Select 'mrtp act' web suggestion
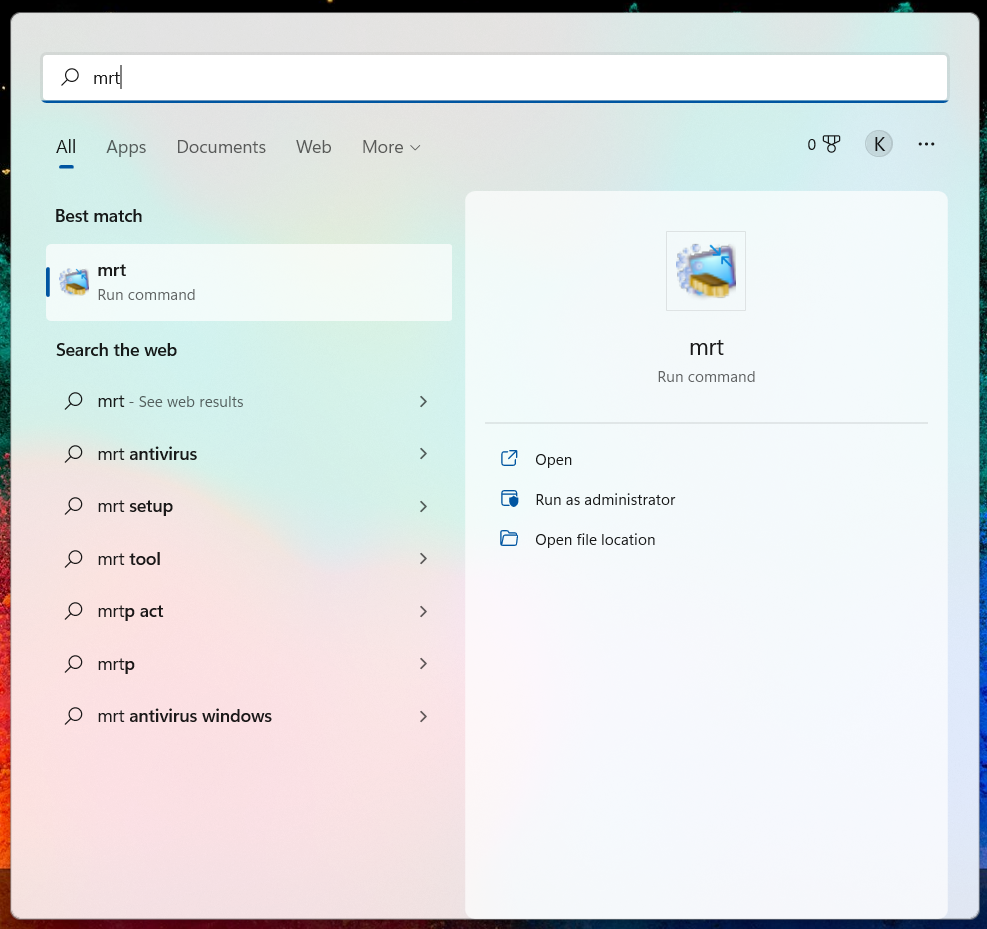Image resolution: width=987 pixels, height=929 pixels. [x=249, y=611]
